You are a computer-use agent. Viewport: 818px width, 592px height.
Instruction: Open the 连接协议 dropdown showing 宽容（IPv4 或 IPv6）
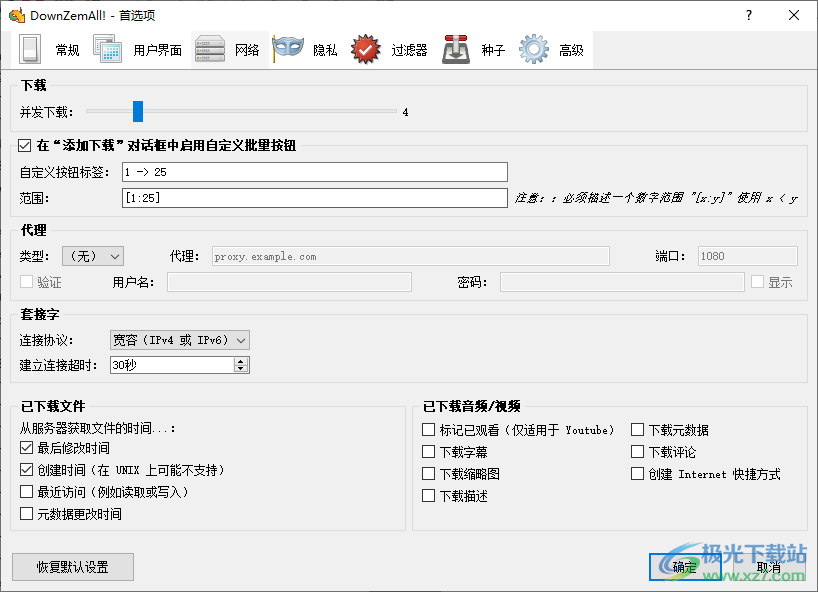pyautogui.click(x=179, y=340)
